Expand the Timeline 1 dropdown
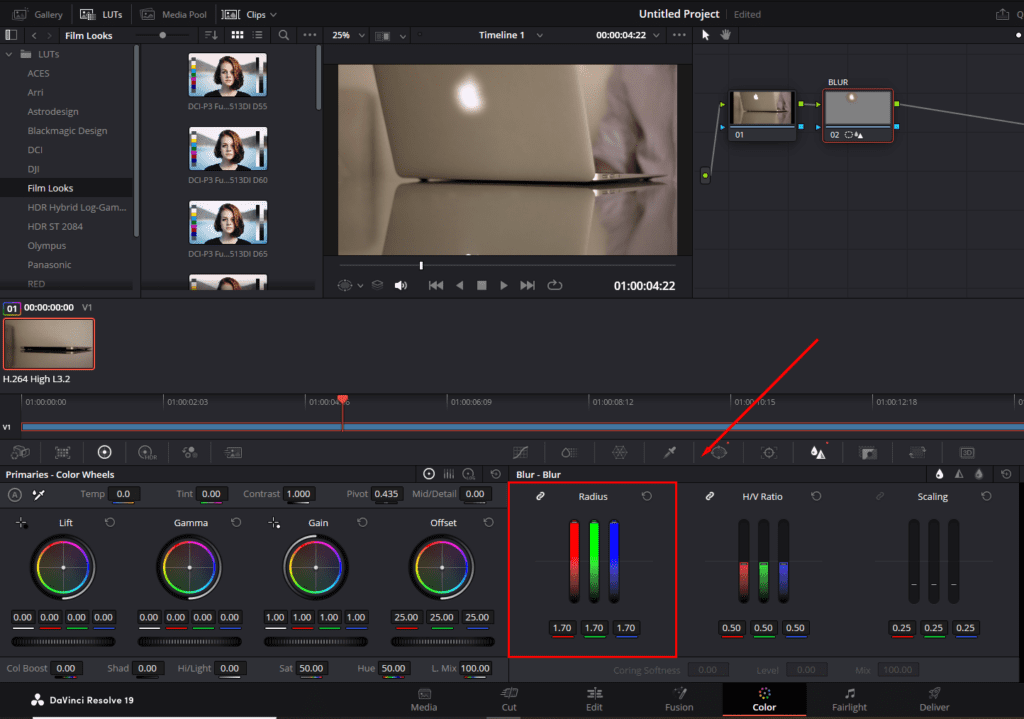1024x719 pixels. point(540,35)
